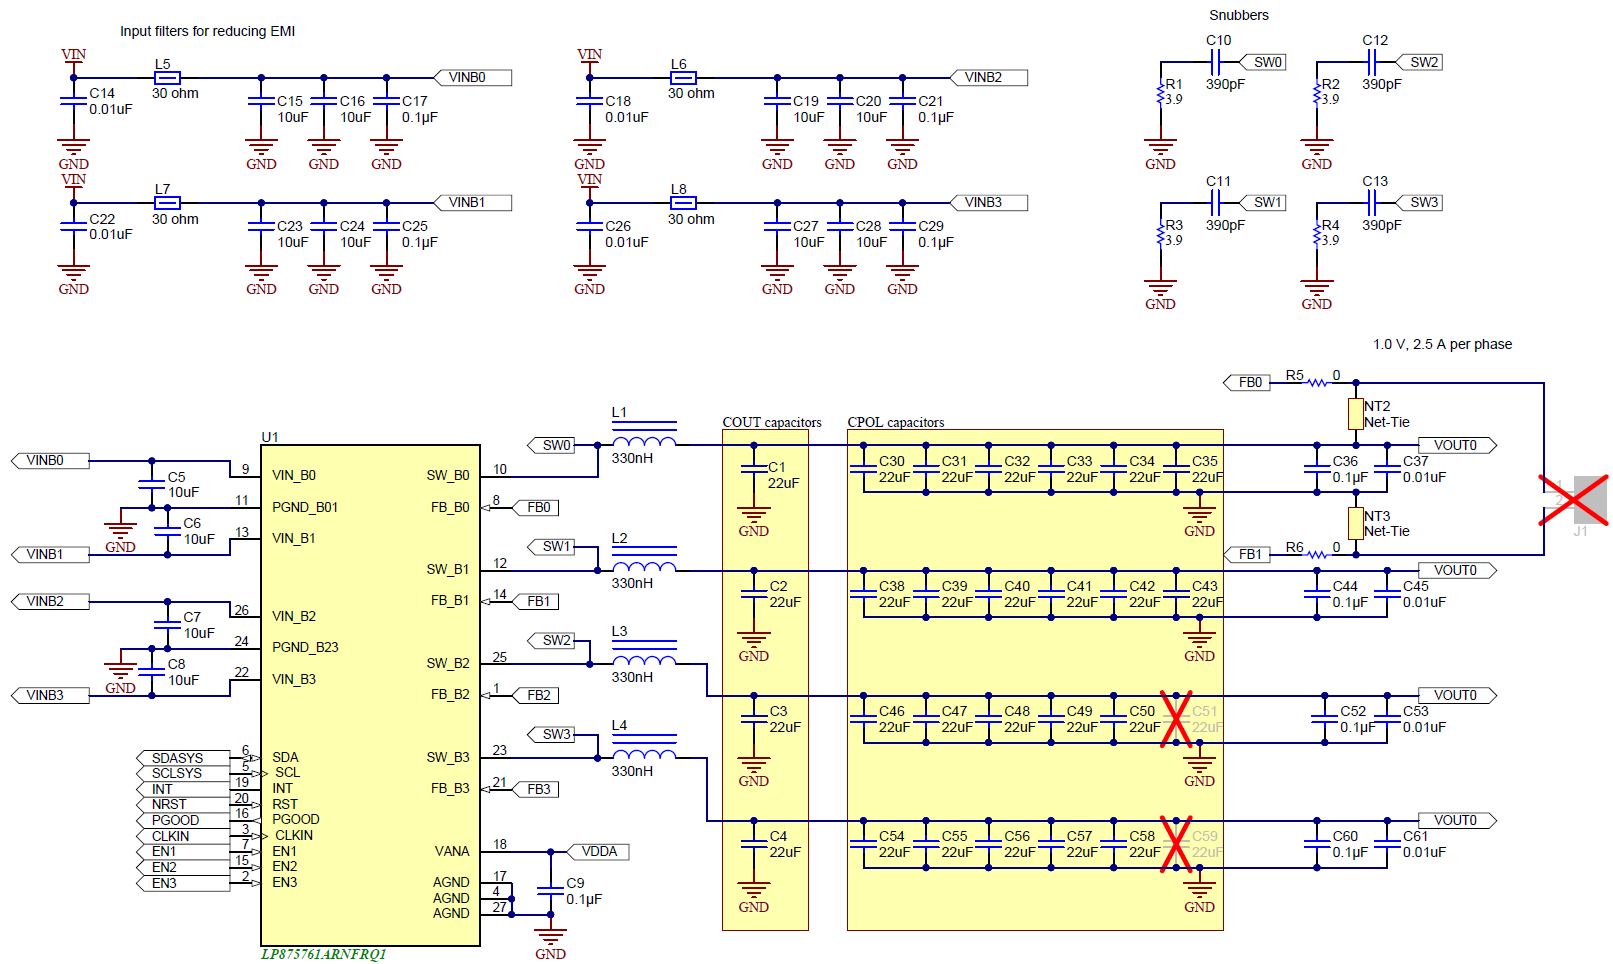The image size is (1613, 964).
Task: Select the NT2 Net-Tie component
Action: point(1356,414)
